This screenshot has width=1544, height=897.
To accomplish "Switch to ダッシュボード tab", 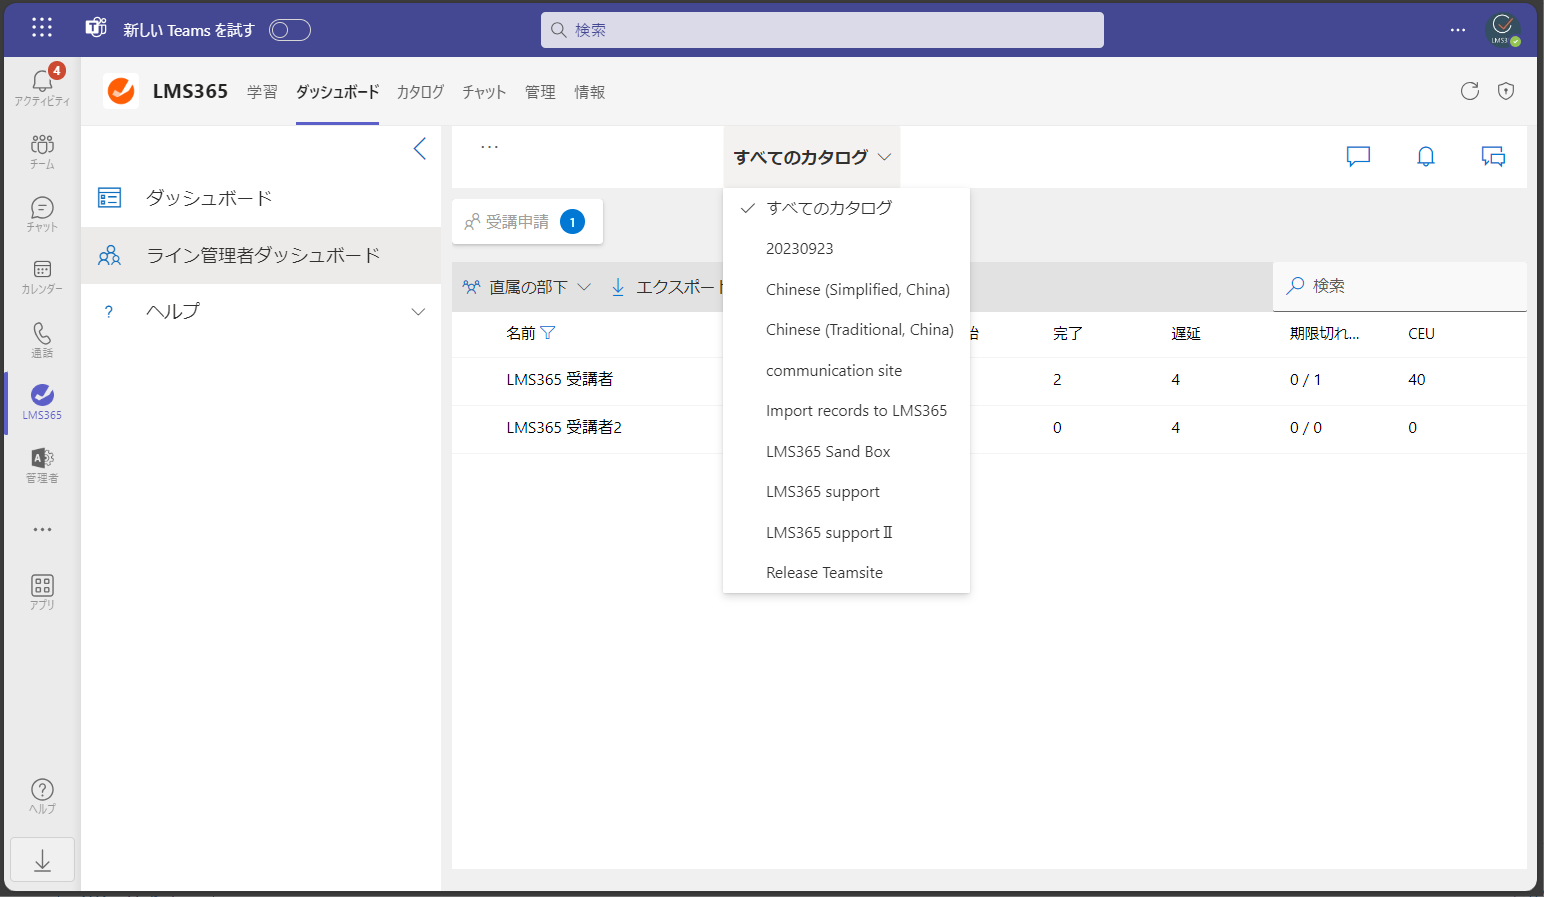I will click(x=337, y=92).
